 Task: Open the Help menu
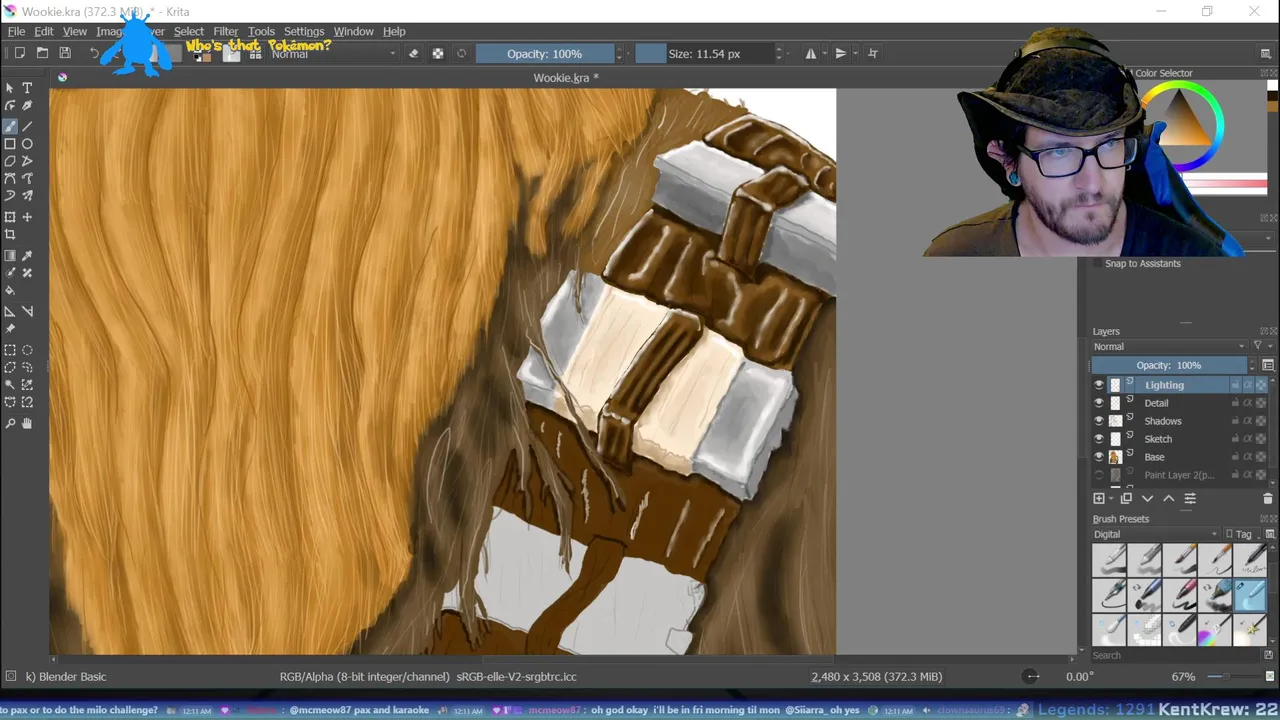(394, 32)
